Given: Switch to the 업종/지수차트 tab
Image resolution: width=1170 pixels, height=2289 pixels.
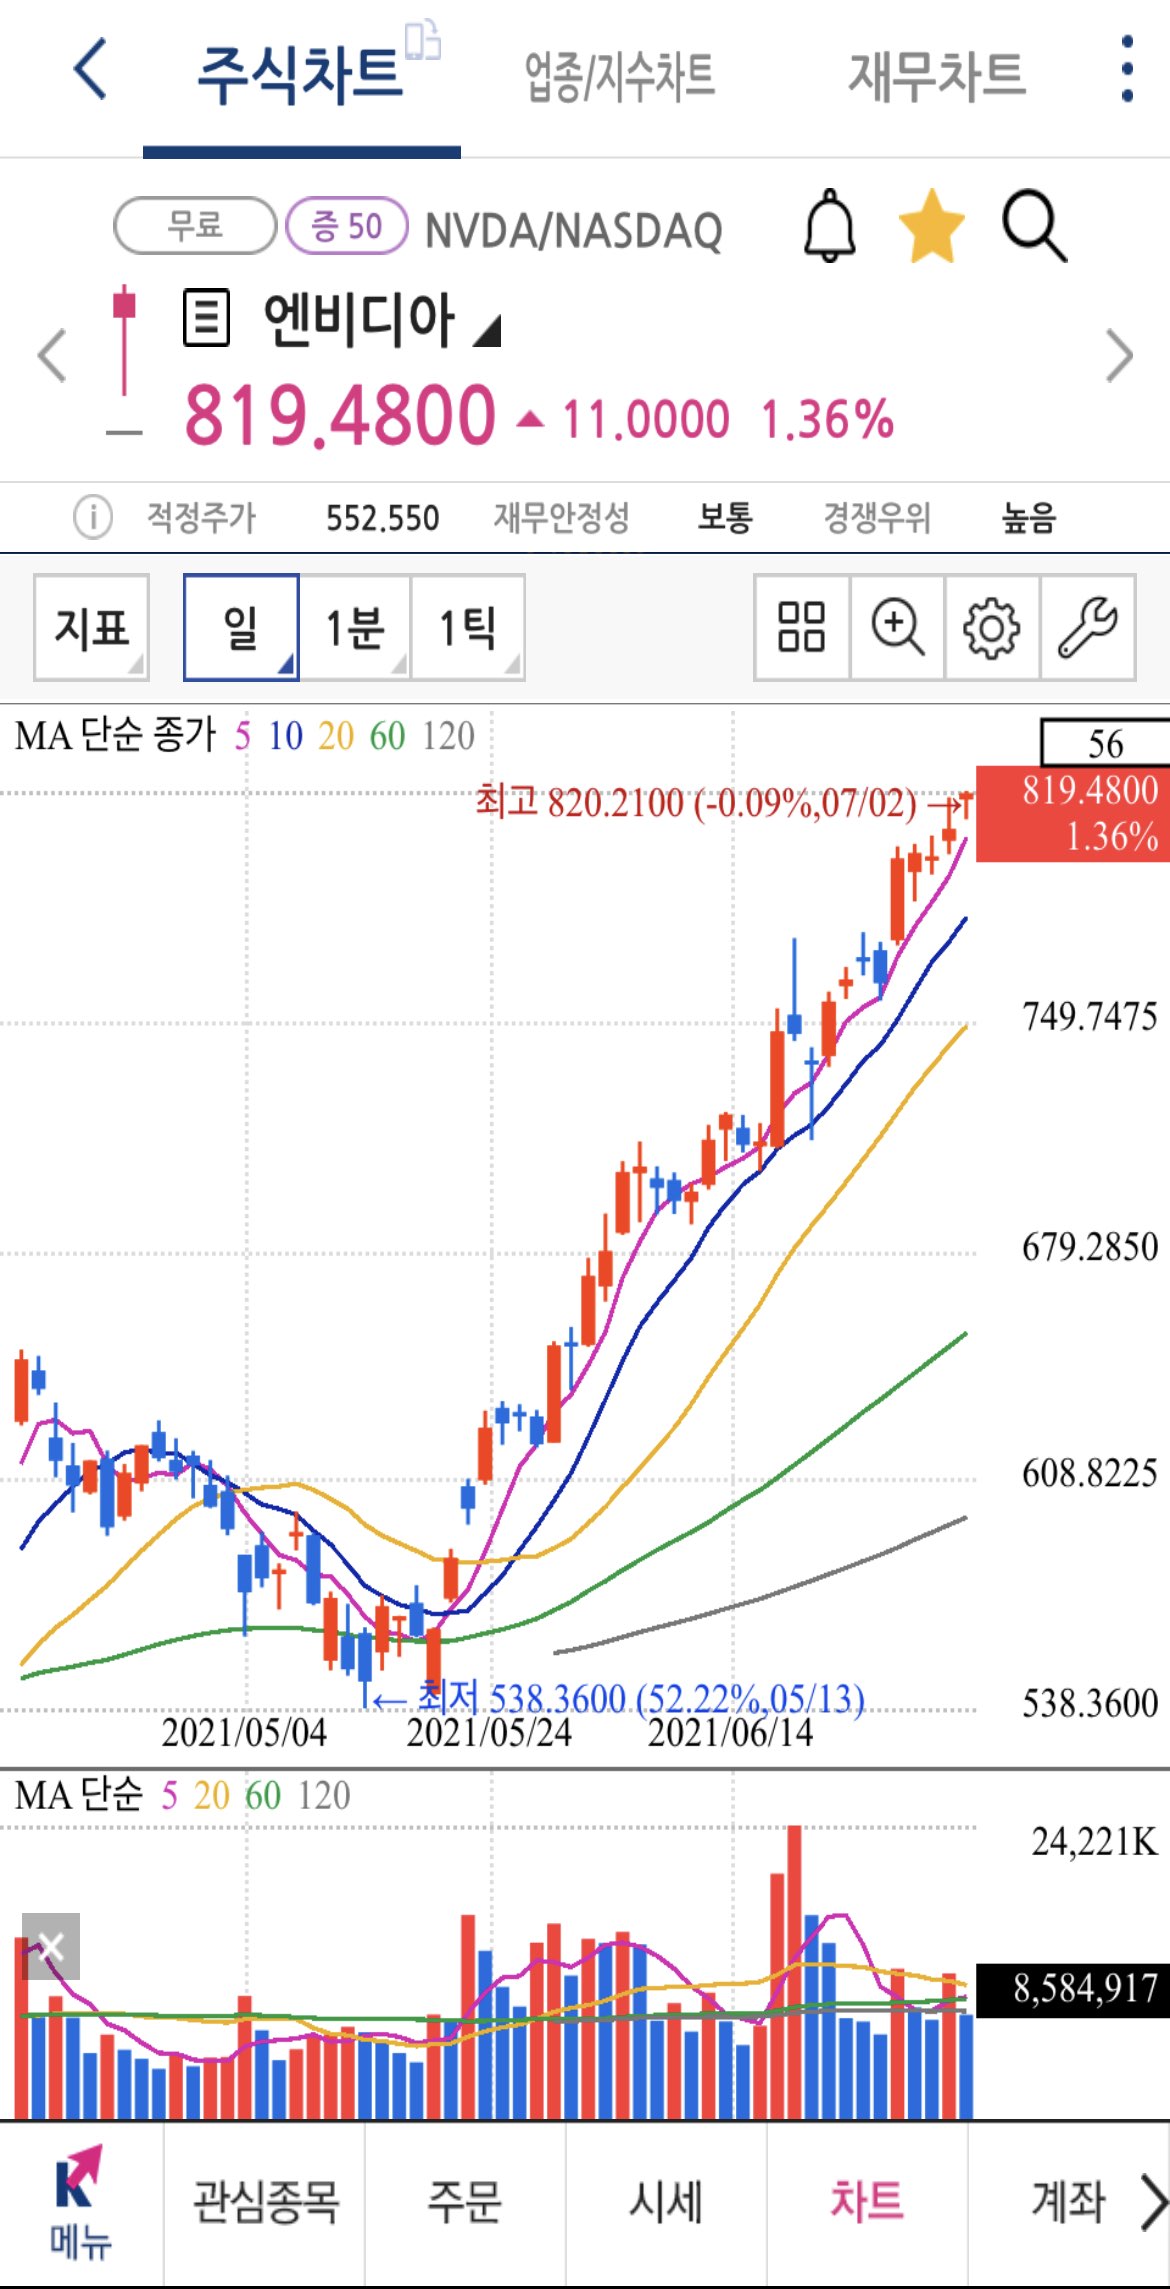Looking at the screenshot, I should pos(620,76).
